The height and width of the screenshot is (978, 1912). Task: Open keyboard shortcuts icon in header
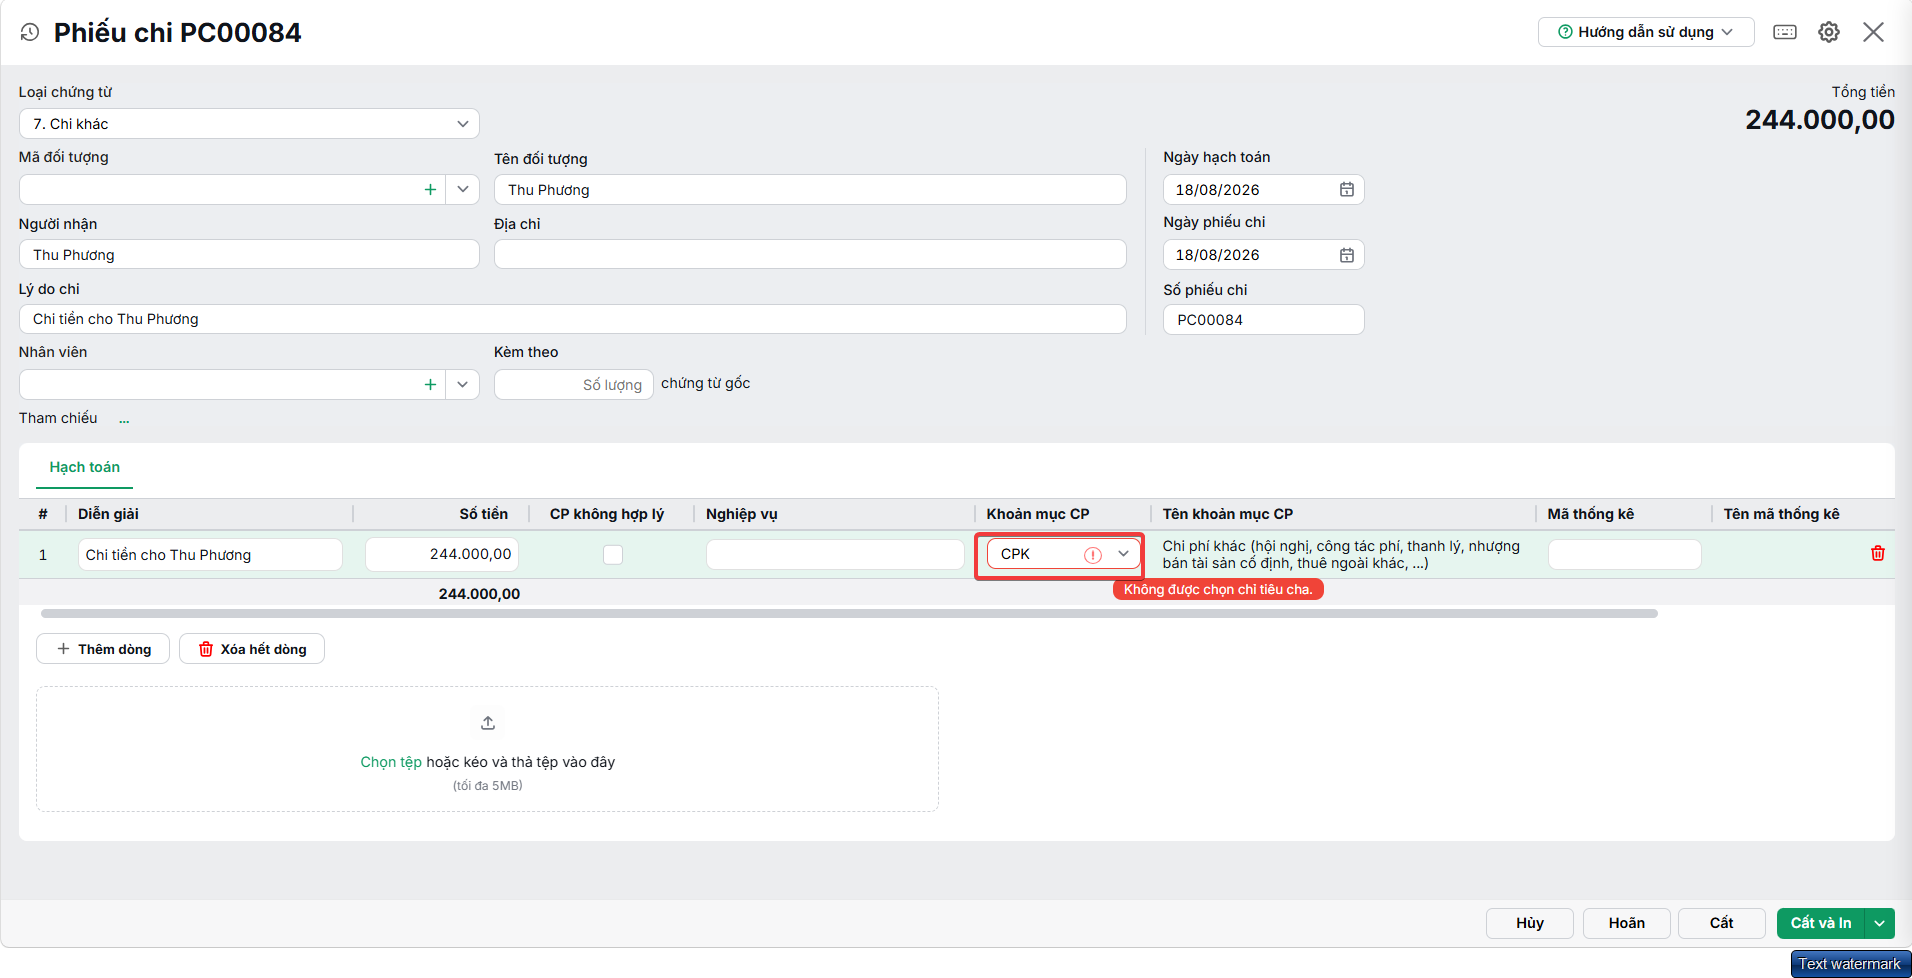tap(1785, 32)
